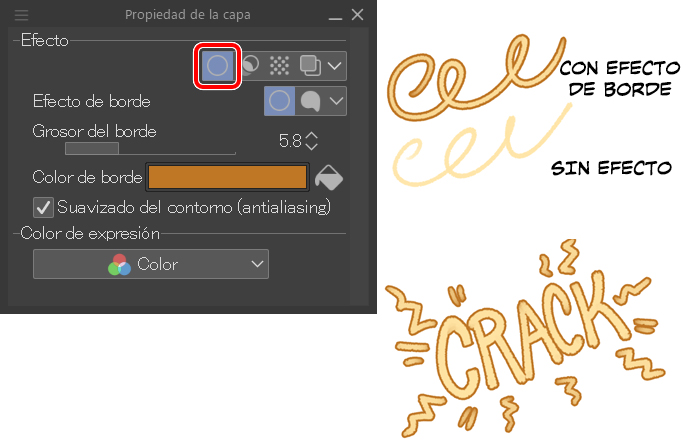Close the Propiedad de la capa panel

pos(357,15)
